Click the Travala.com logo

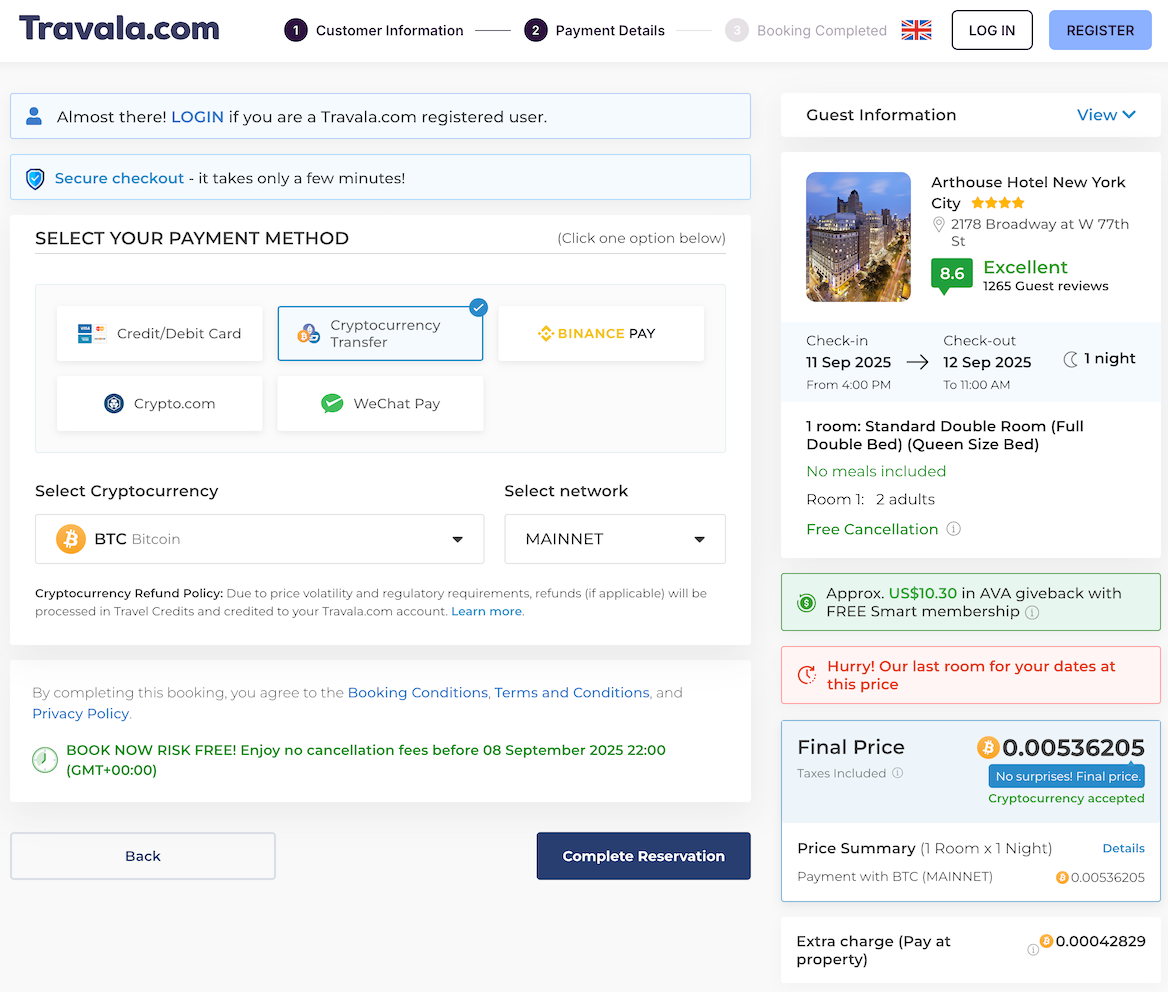[119, 29]
